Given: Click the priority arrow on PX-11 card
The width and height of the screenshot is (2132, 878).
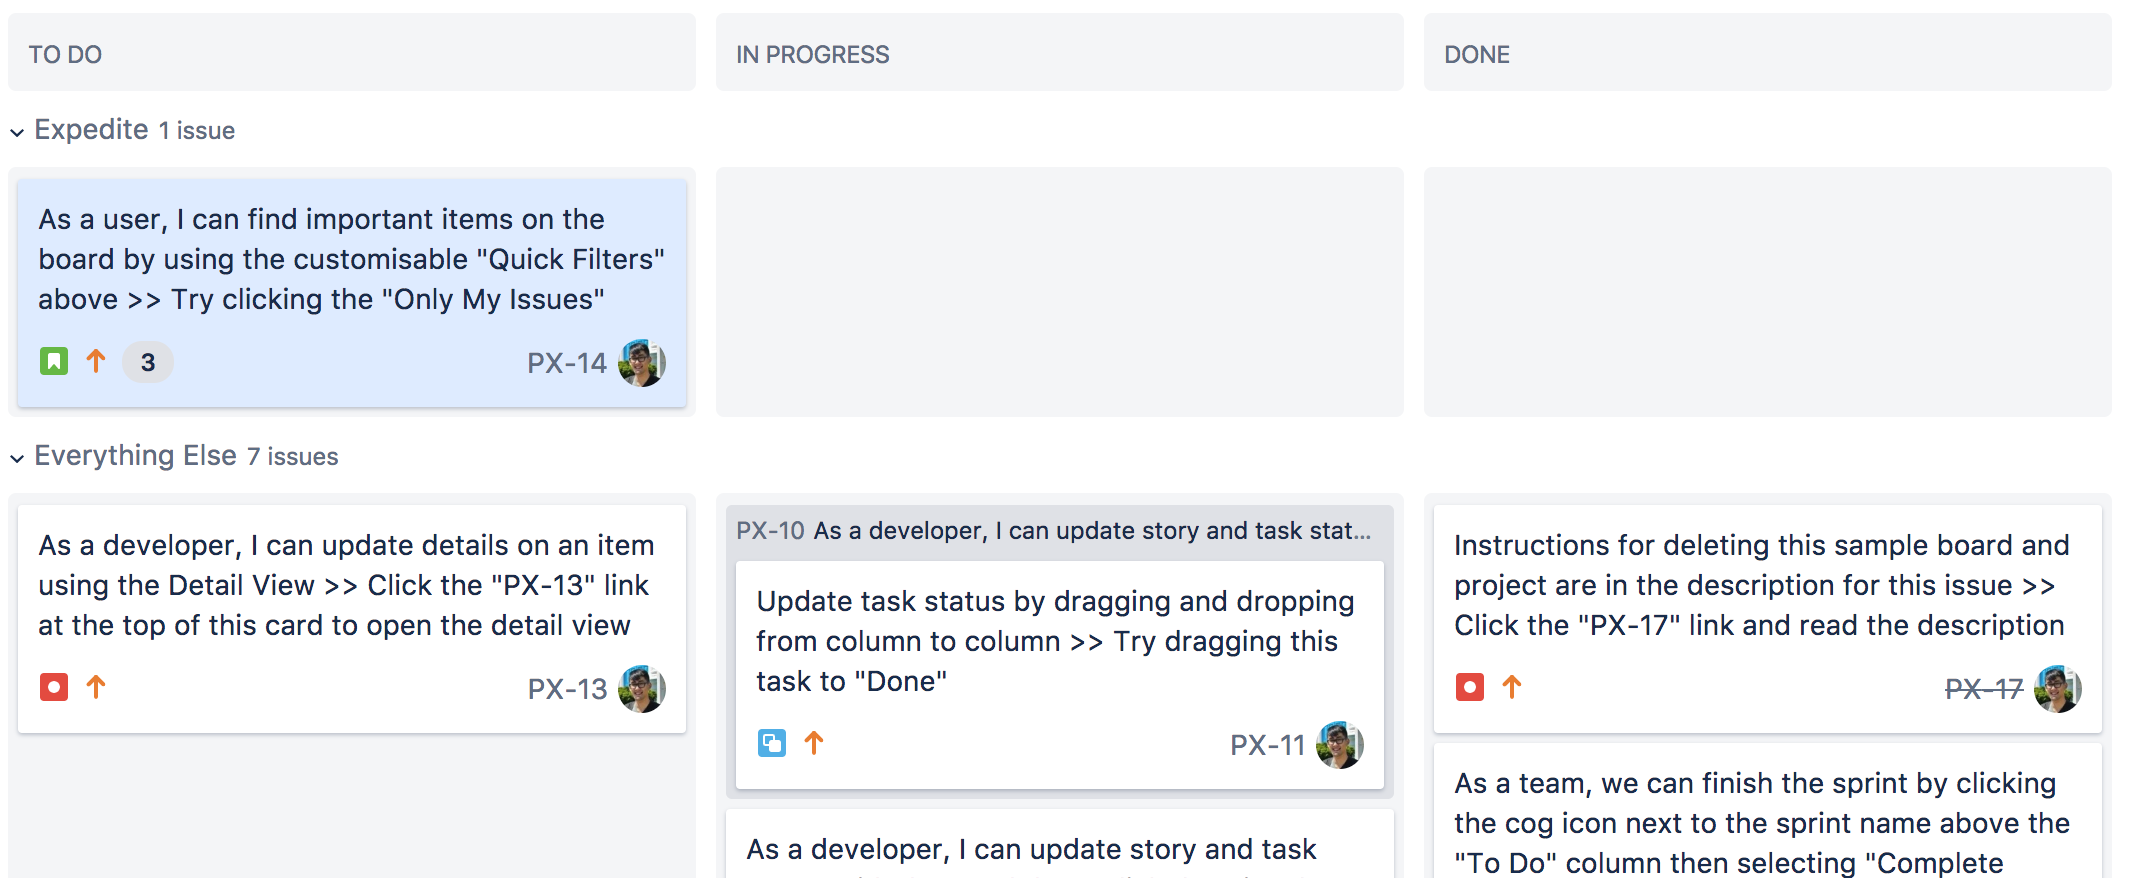Looking at the screenshot, I should pyautogui.click(x=814, y=743).
